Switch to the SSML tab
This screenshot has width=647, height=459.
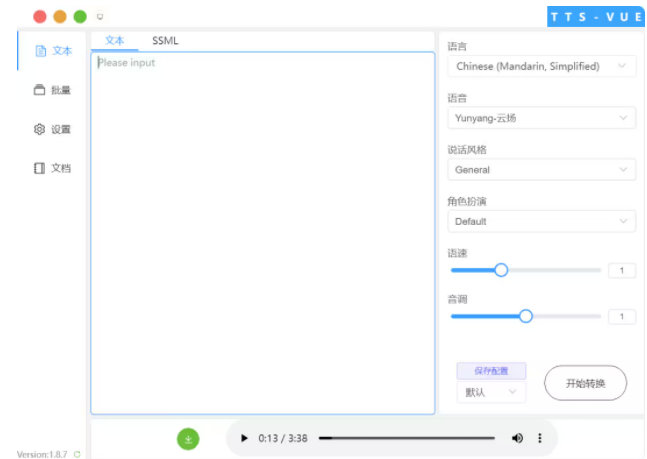pyautogui.click(x=165, y=40)
